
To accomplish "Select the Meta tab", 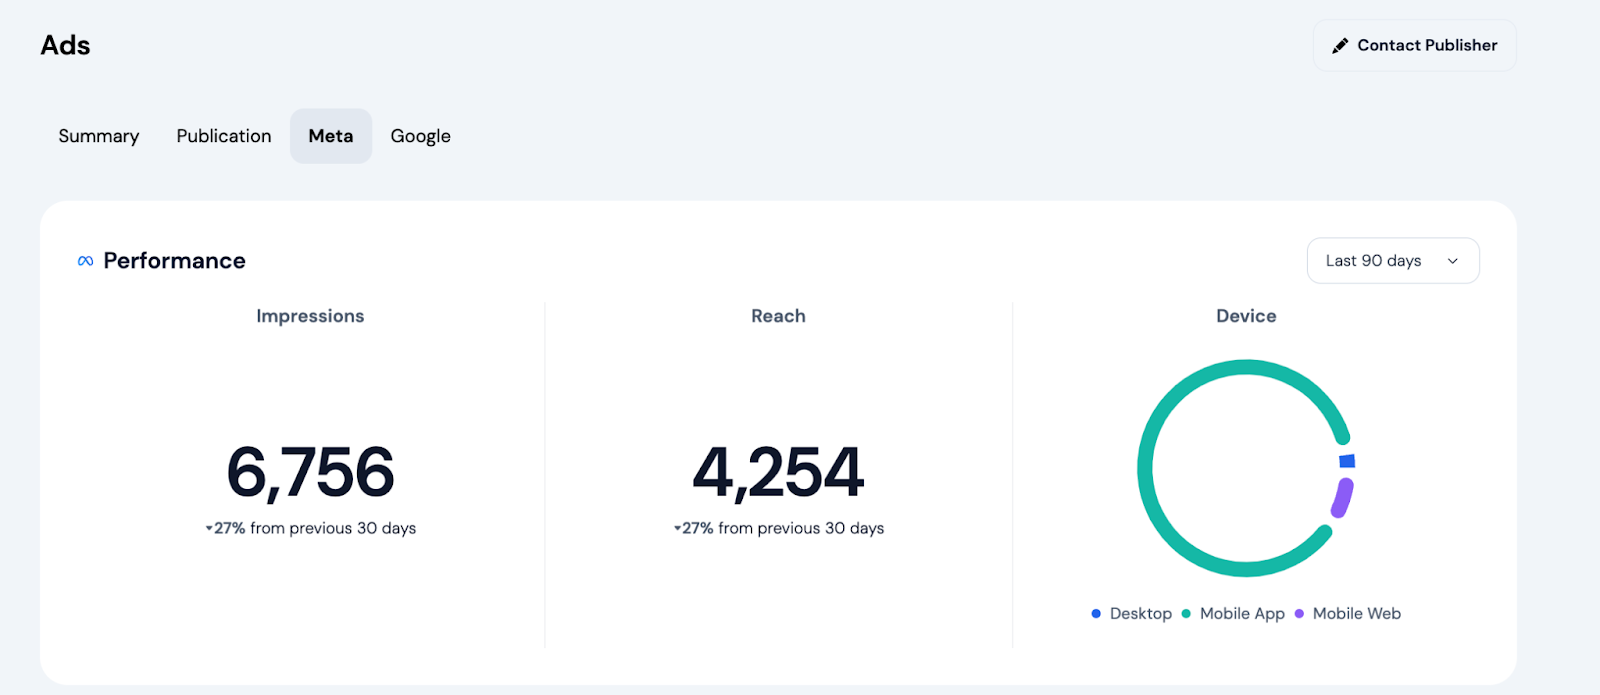I will pyautogui.click(x=331, y=136).
